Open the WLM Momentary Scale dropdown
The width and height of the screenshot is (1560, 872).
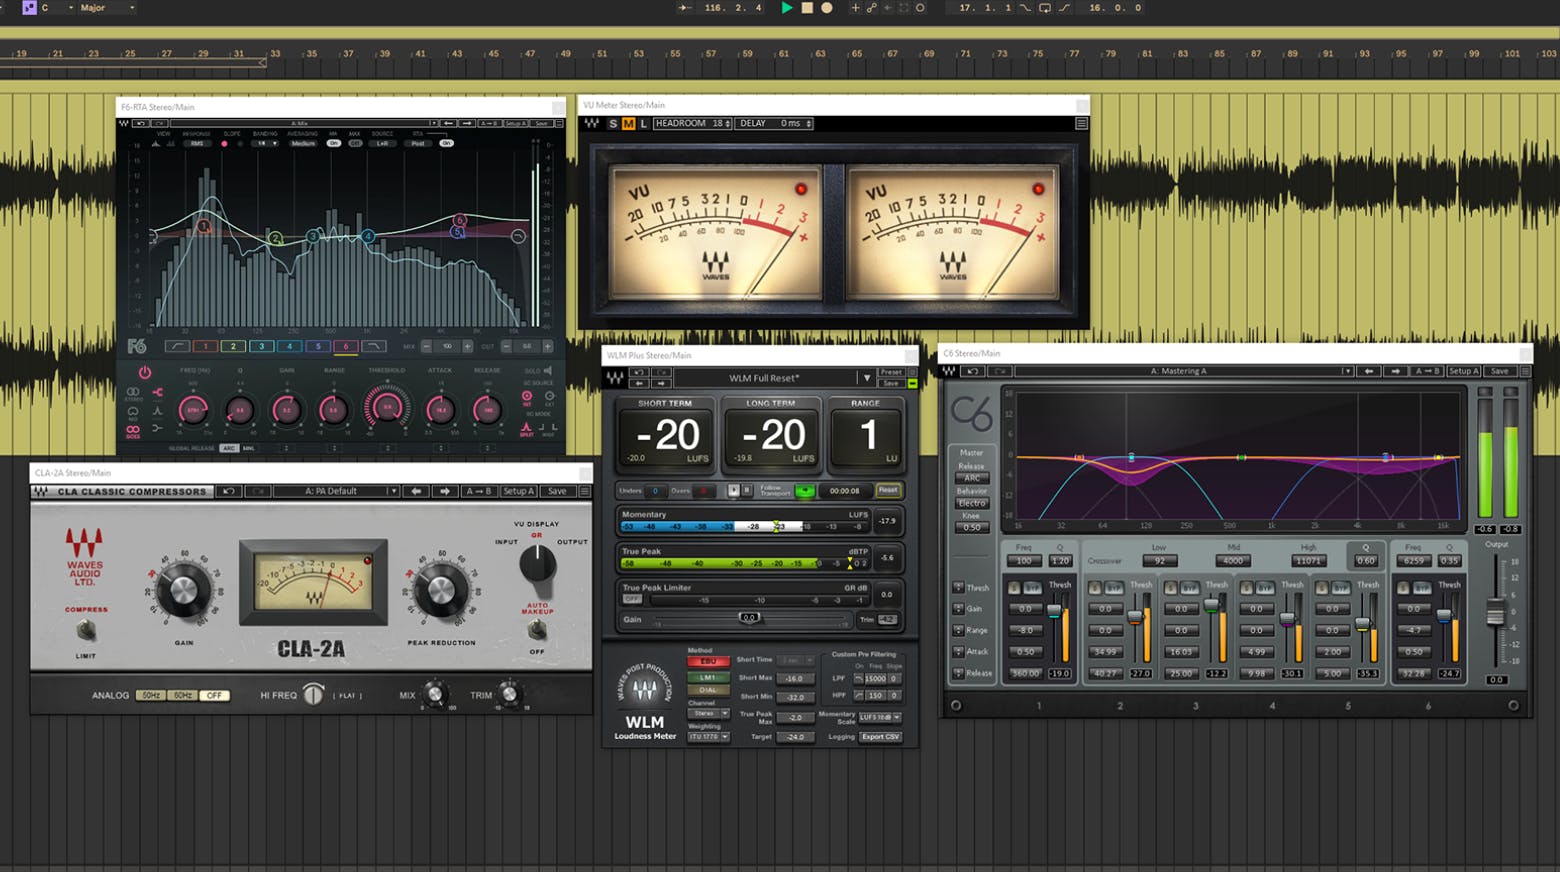click(x=880, y=717)
